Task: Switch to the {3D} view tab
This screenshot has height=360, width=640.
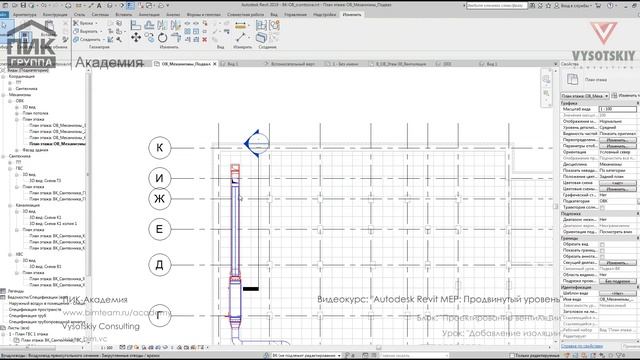Action: click(447, 64)
